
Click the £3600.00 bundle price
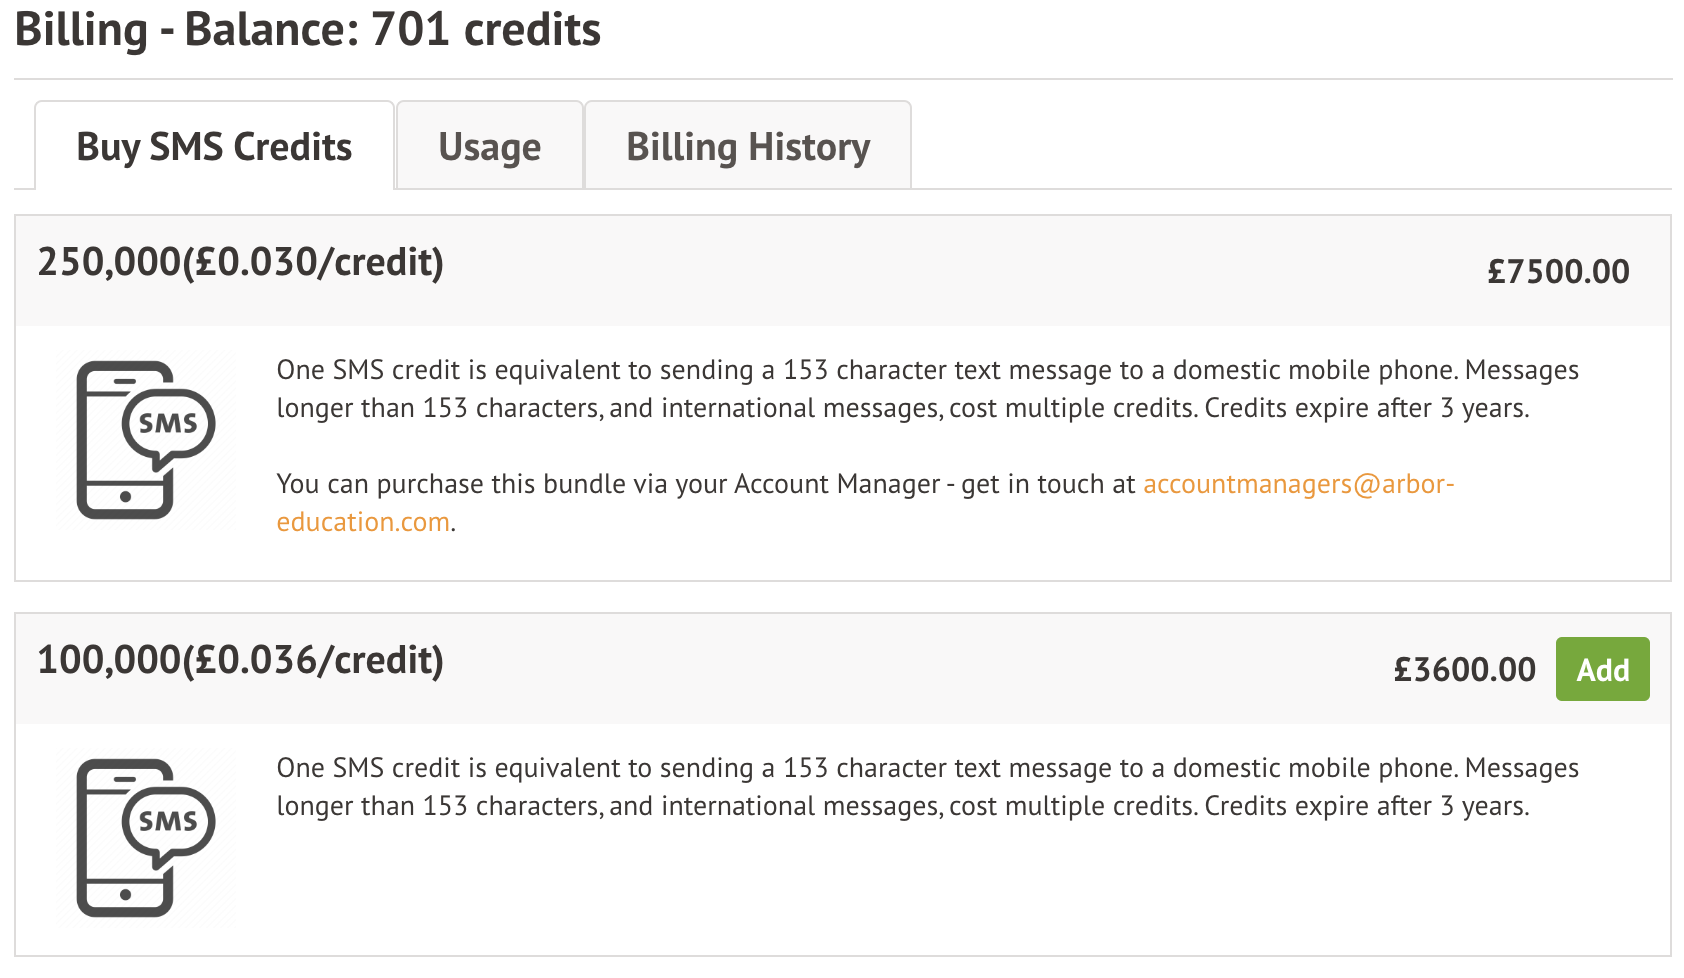click(1464, 669)
